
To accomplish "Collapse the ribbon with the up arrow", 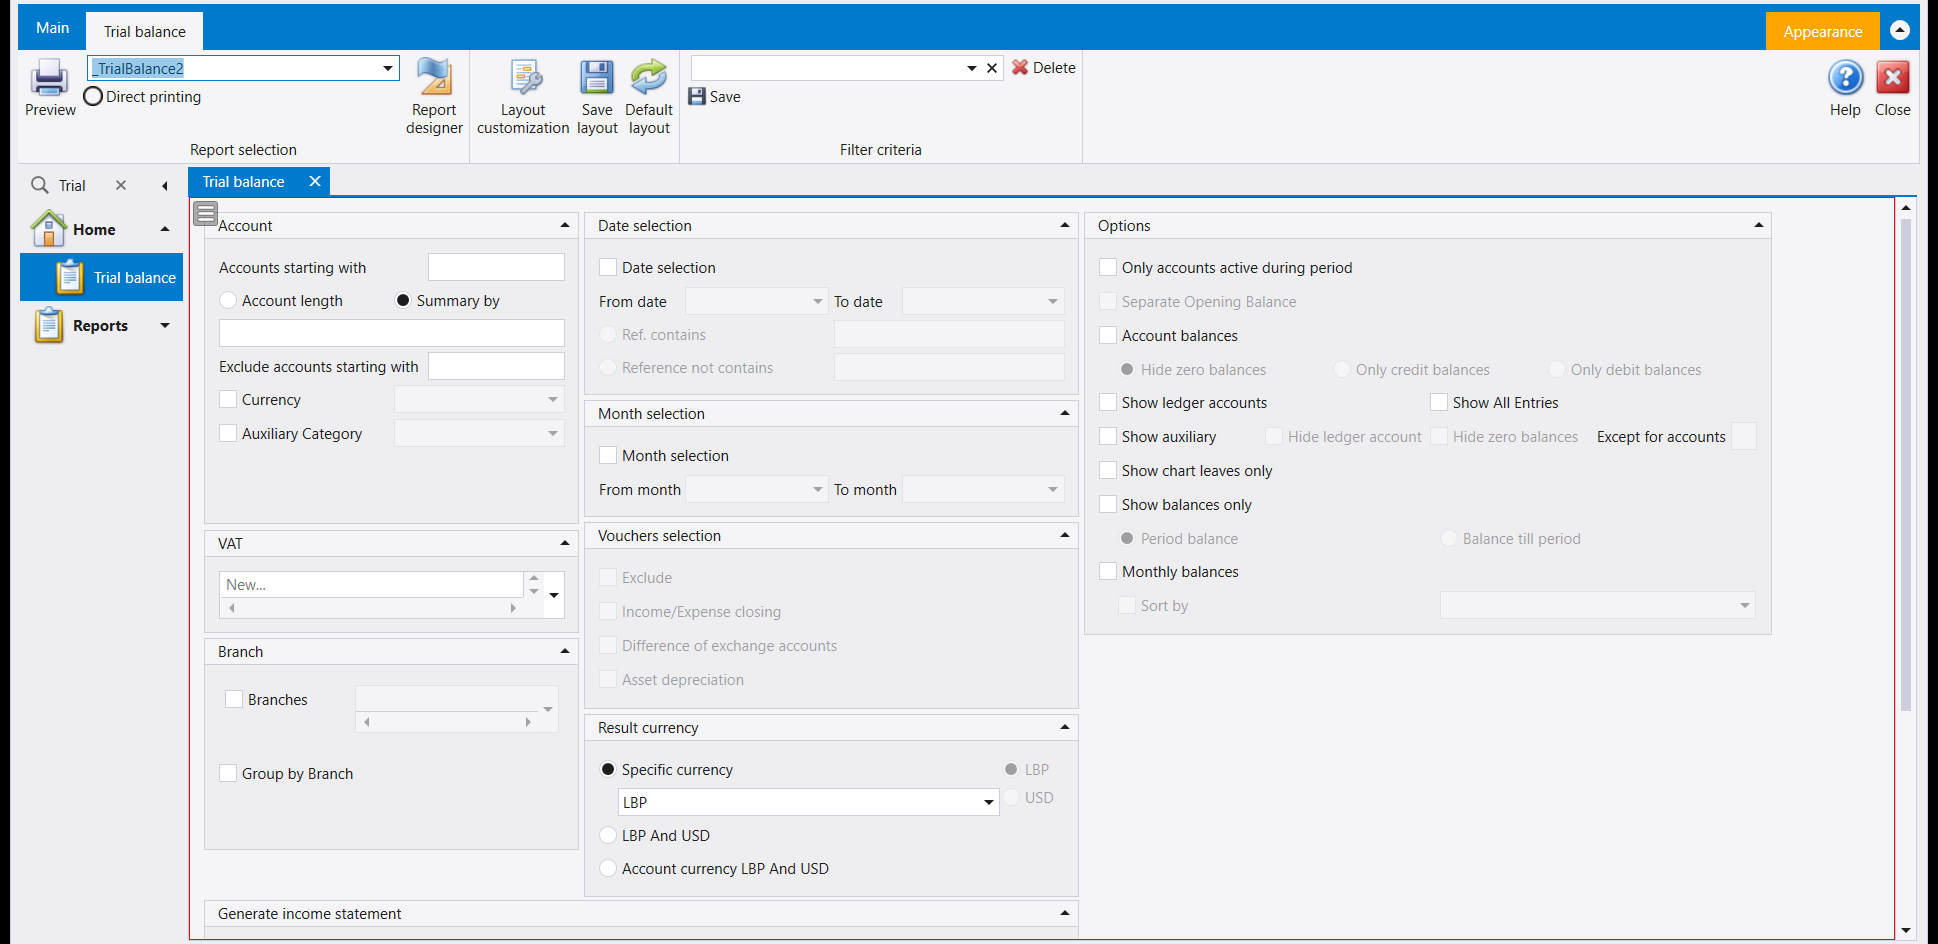I will pos(1900,30).
